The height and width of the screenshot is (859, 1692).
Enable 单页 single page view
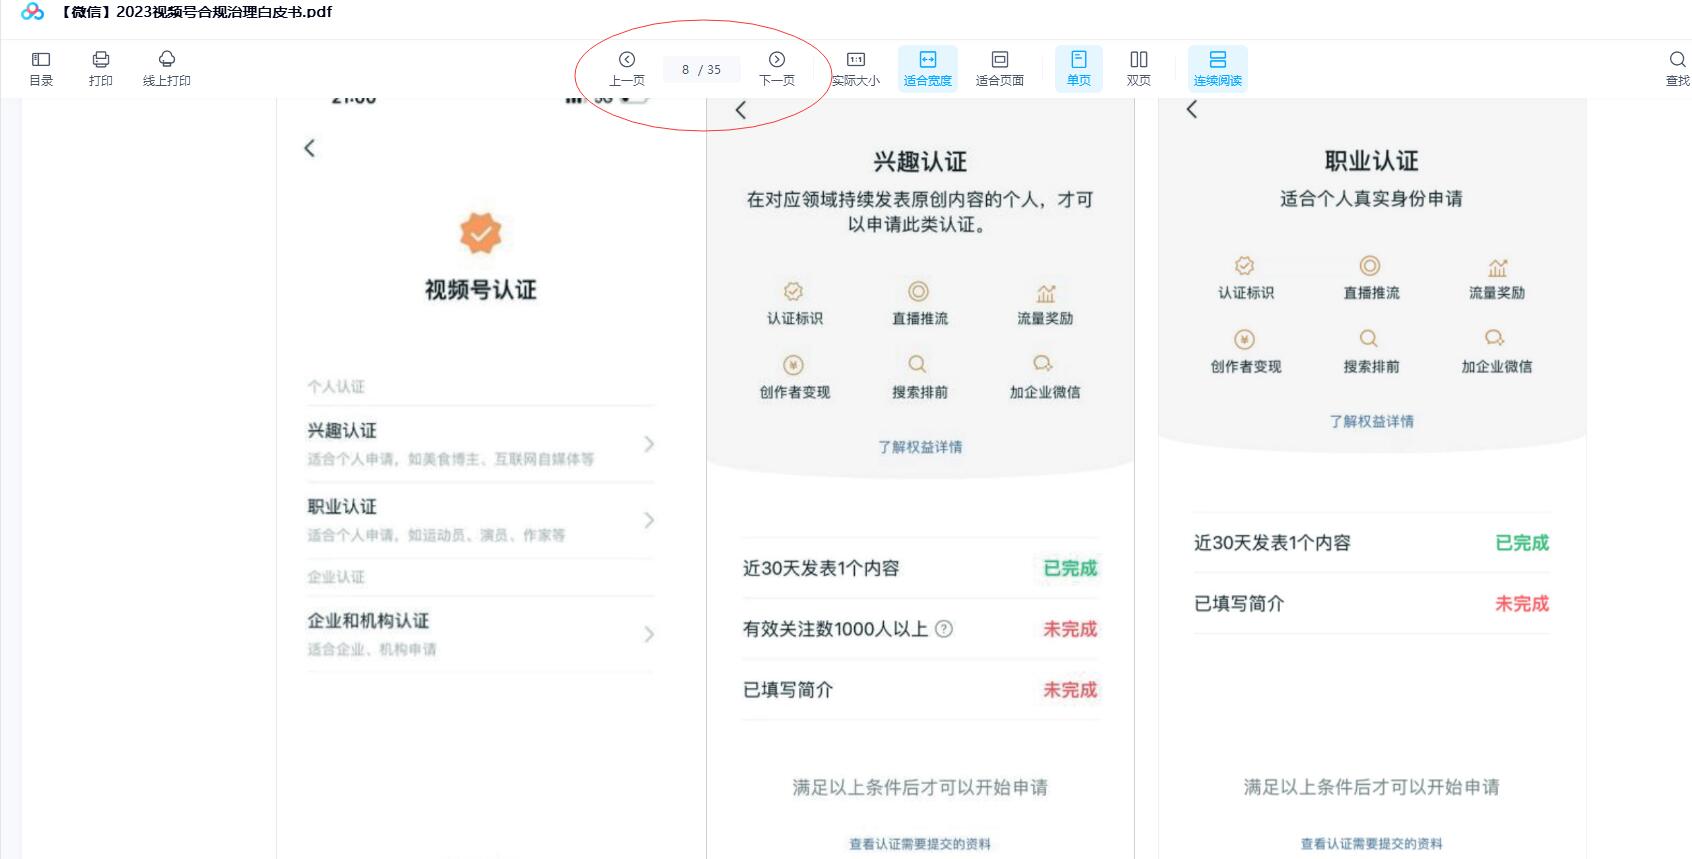pos(1079,68)
